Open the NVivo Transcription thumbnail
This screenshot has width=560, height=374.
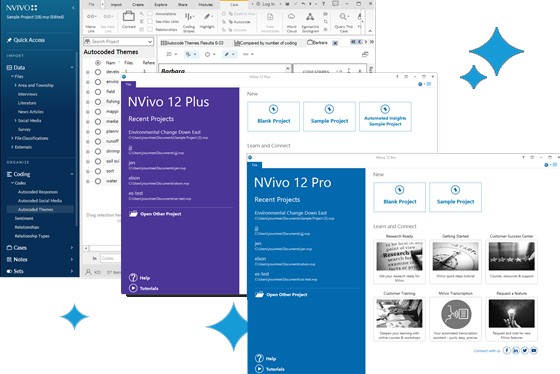(x=456, y=314)
